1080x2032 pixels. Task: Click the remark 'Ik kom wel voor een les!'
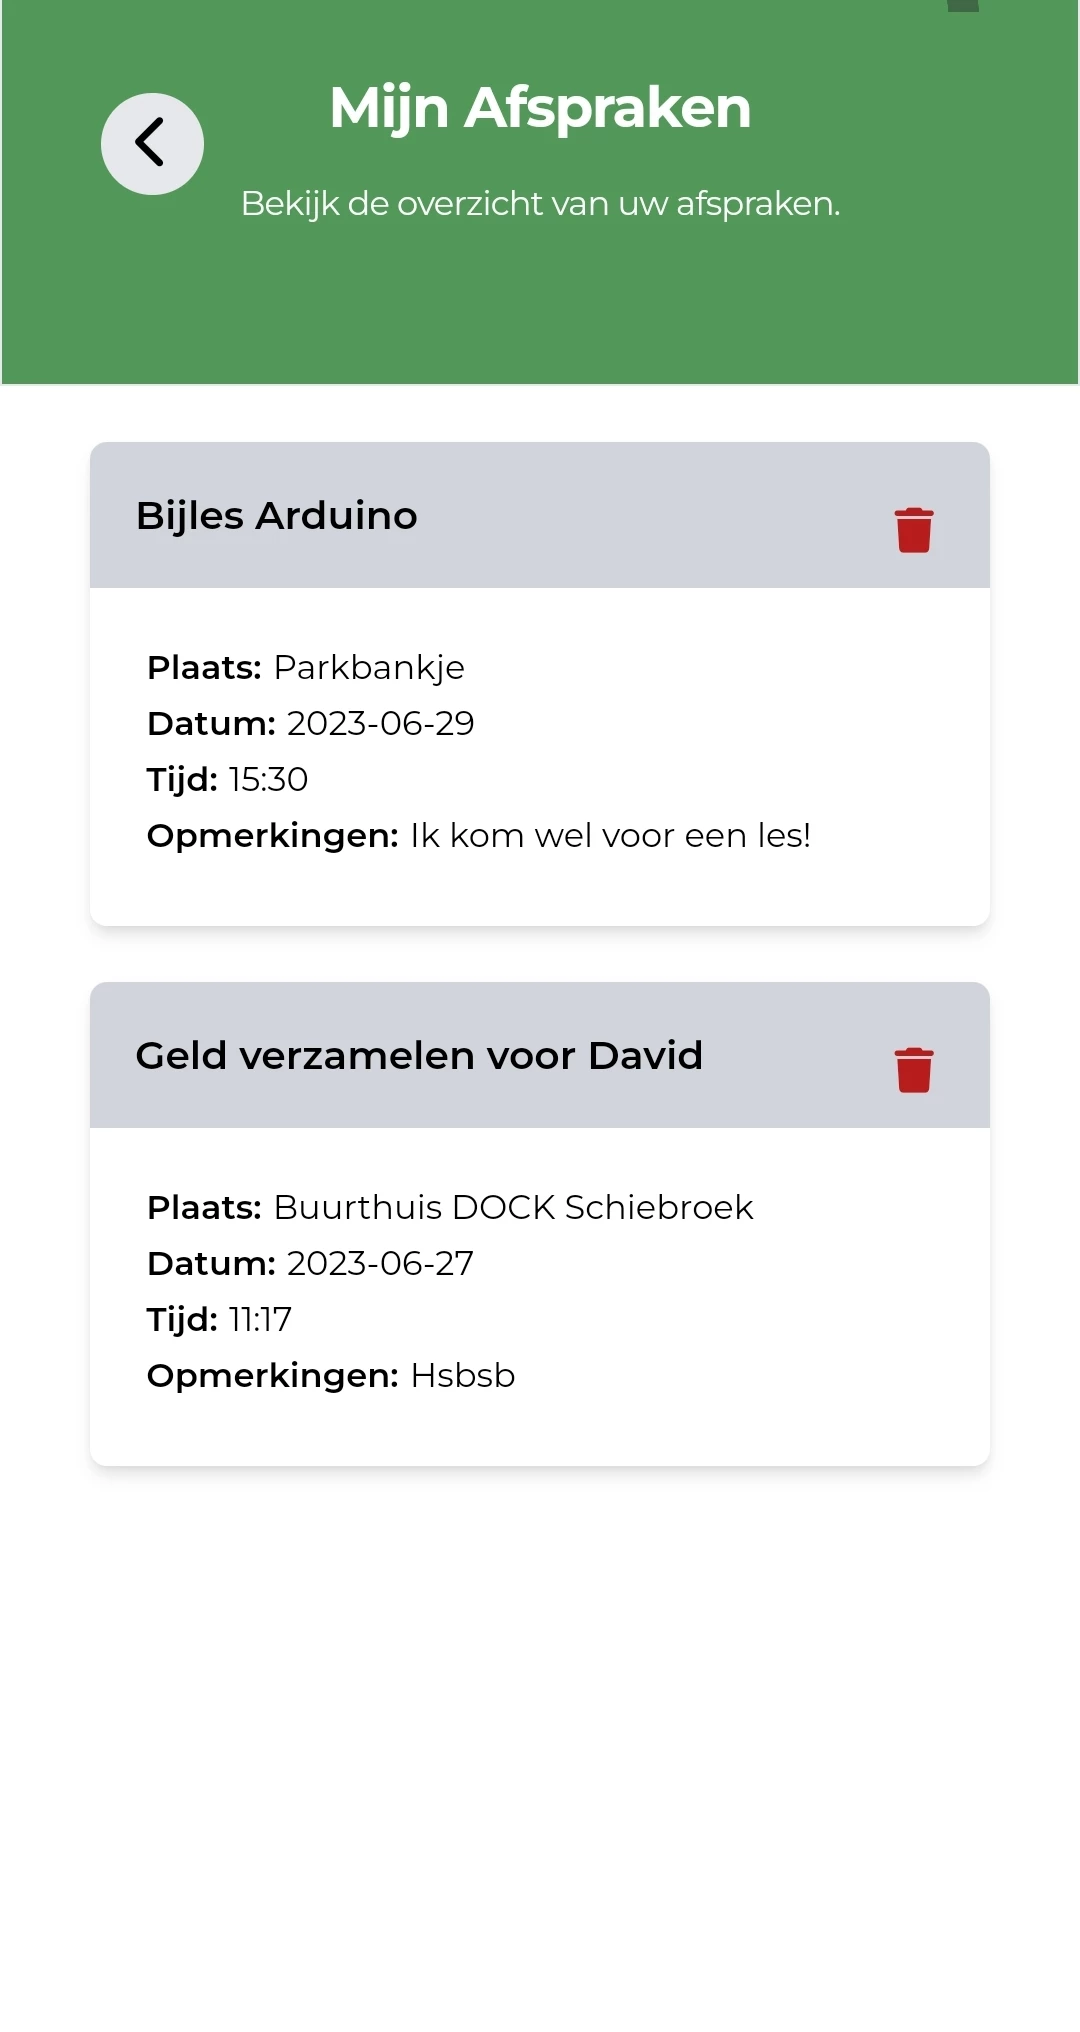click(x=610, y=836)
